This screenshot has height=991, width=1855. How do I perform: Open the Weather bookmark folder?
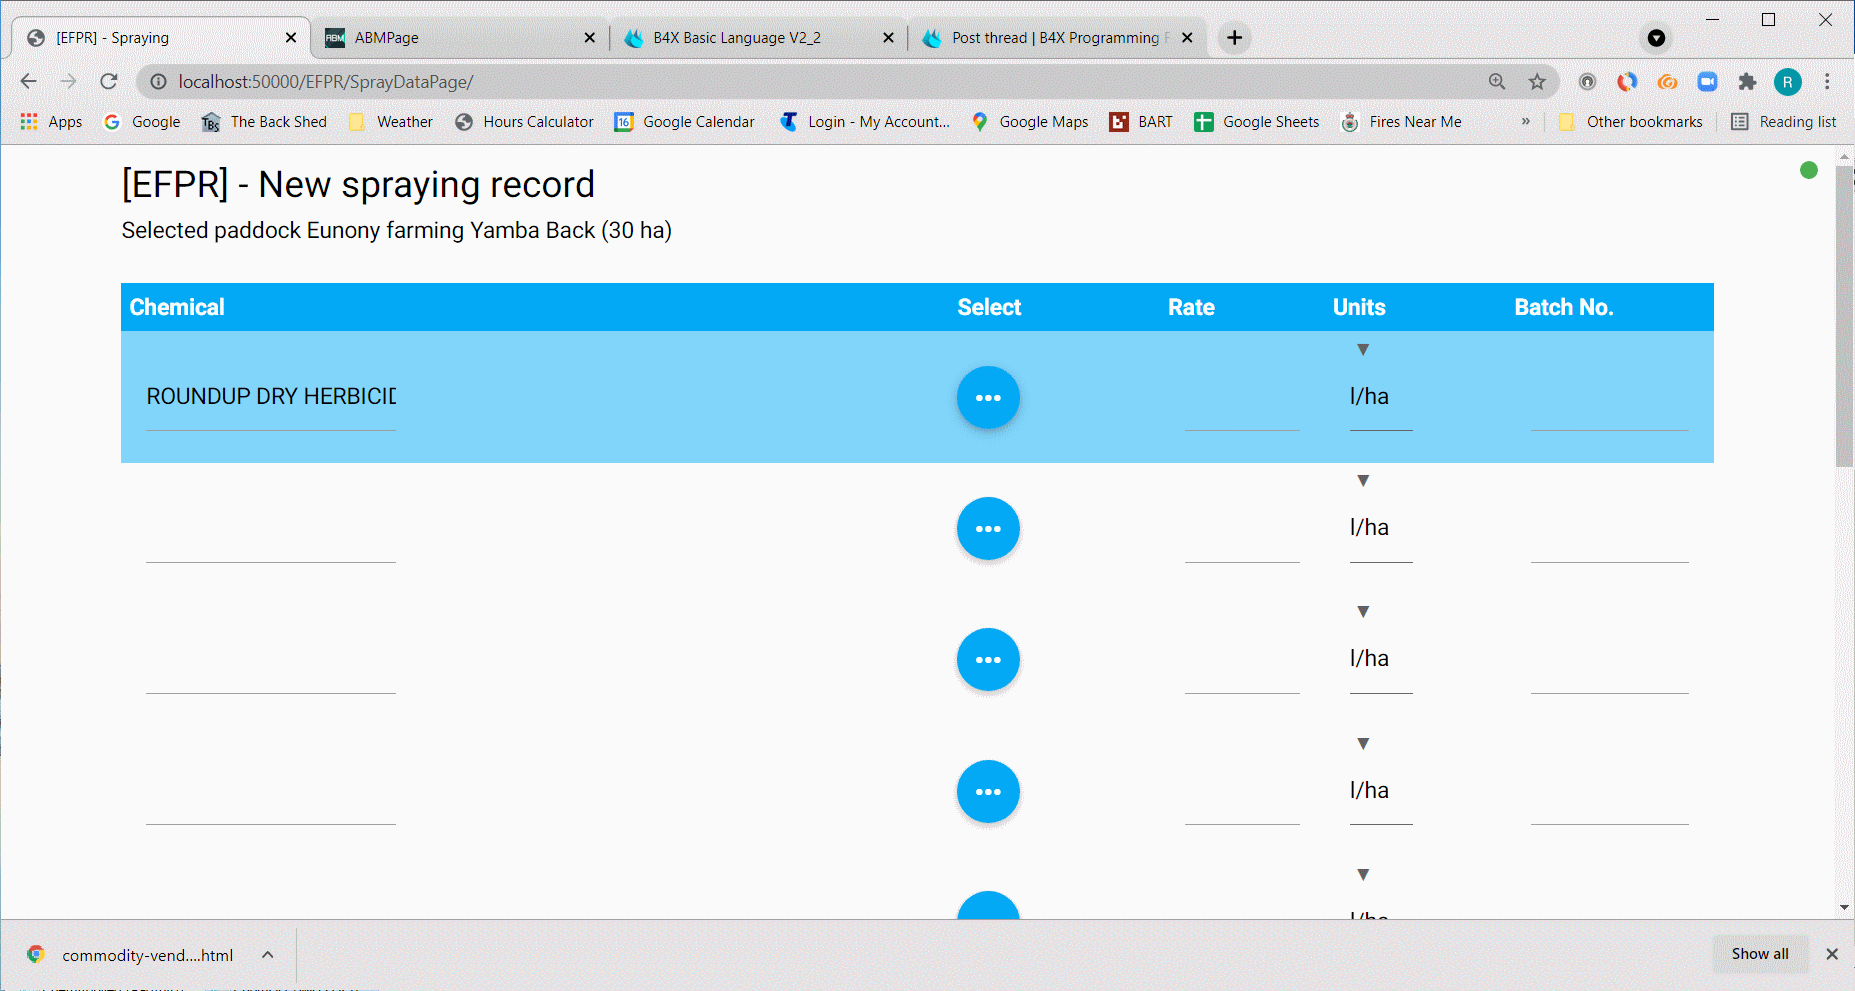tap(391, 122)
